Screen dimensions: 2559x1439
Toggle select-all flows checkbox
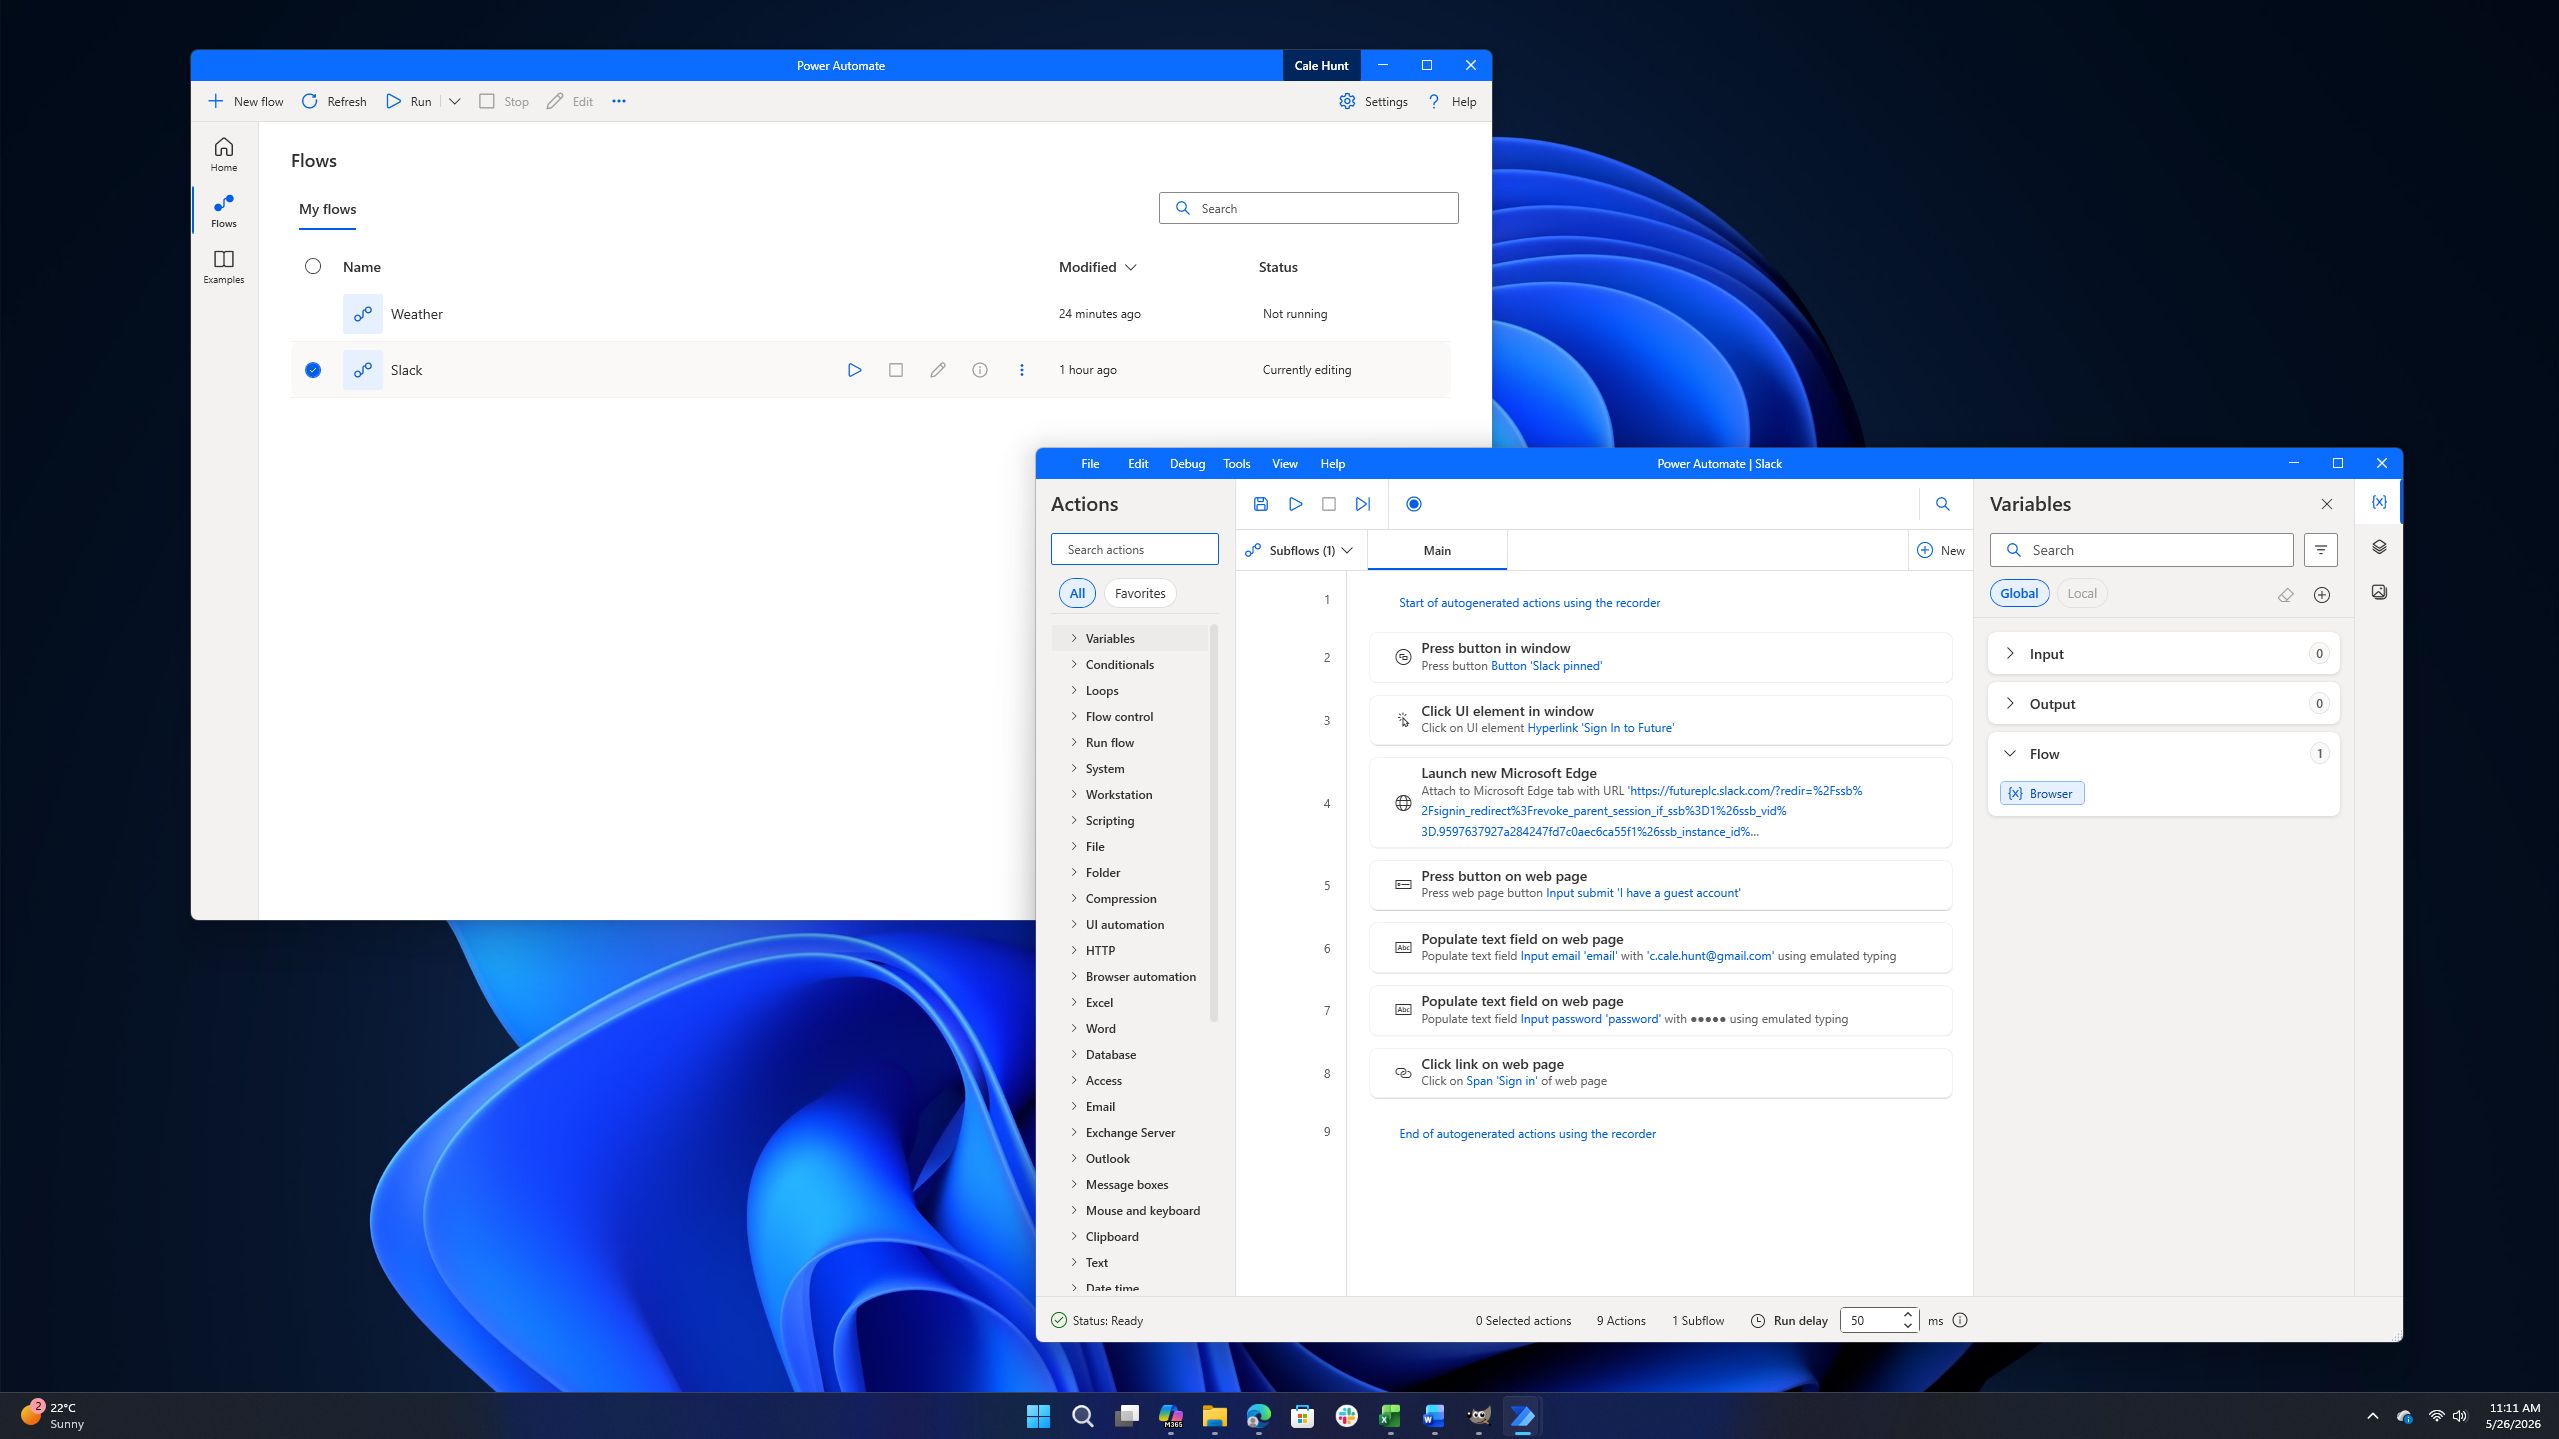pyautogui.click(x=313, y=266)
